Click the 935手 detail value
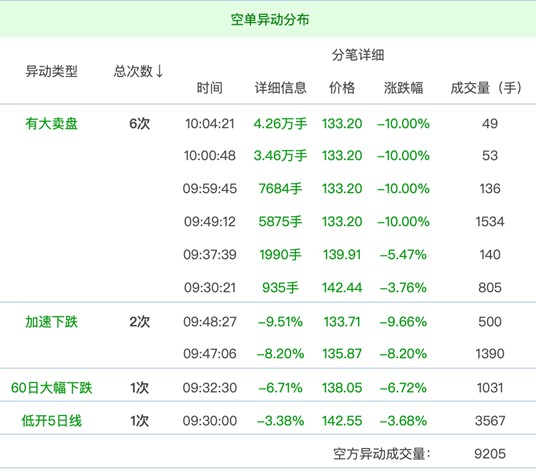The width and height of the screenshot is (536, 470). click(280, 287)
